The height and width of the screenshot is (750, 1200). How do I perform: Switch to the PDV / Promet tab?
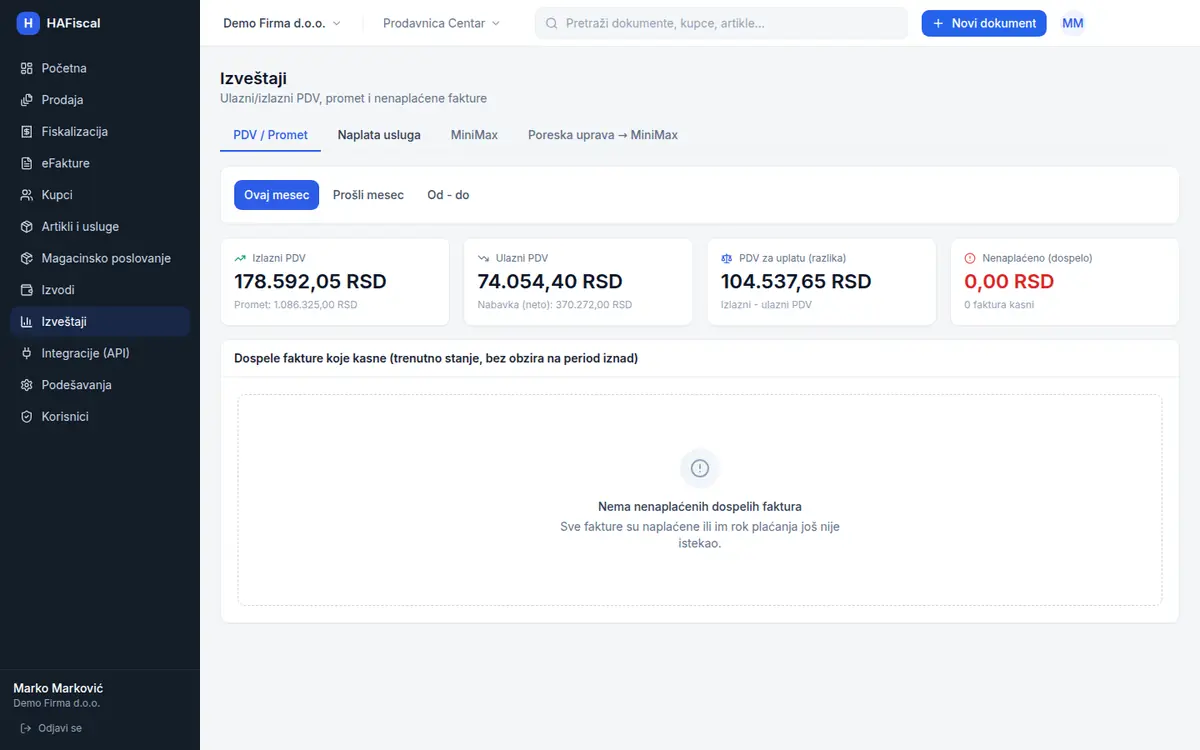270,135
